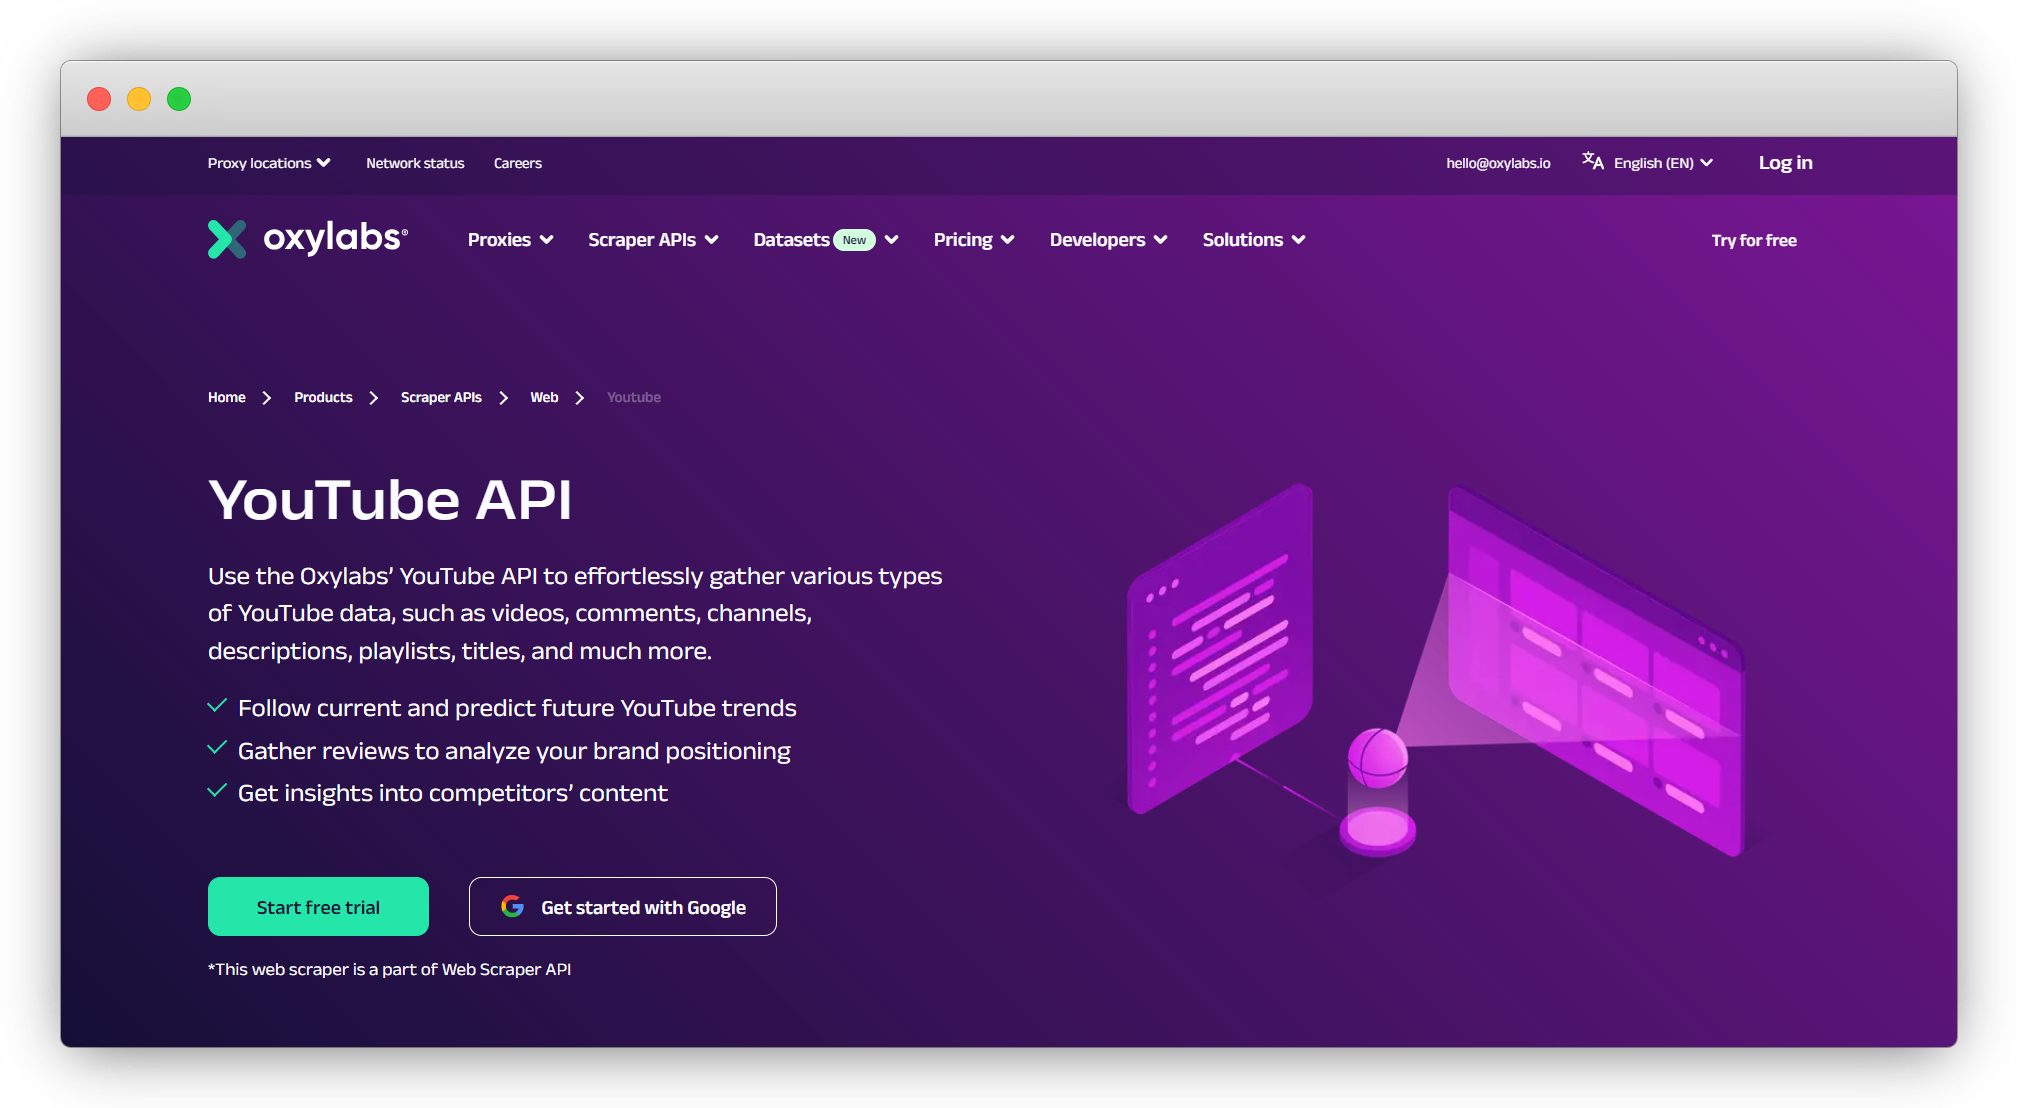Expand the Pricing menu
Screen dimensions: 2018x1108
(974, 240)
